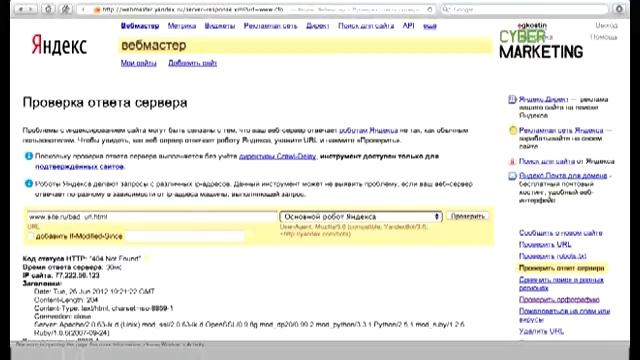Click the Выход link
640x360 pixels.
[x=606, y=25]
